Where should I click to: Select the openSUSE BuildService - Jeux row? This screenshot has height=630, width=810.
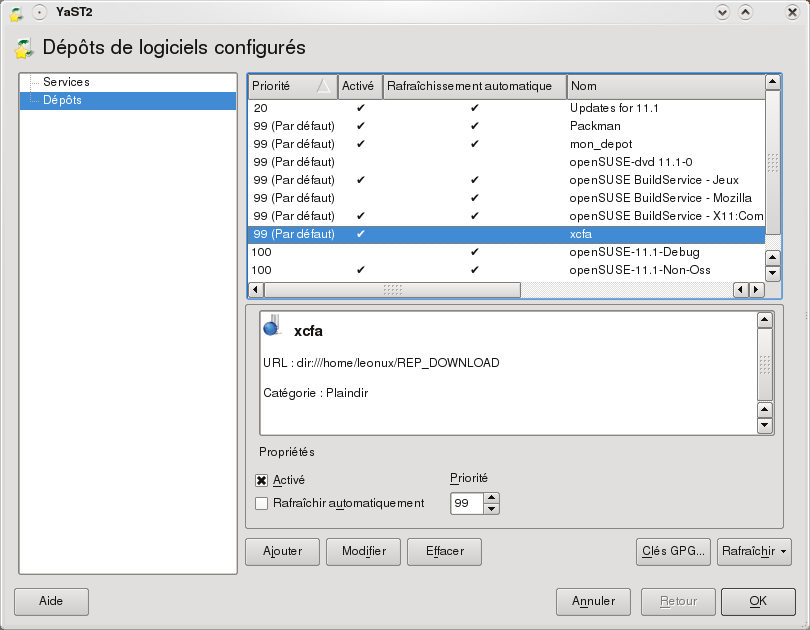tap(506, 180)
